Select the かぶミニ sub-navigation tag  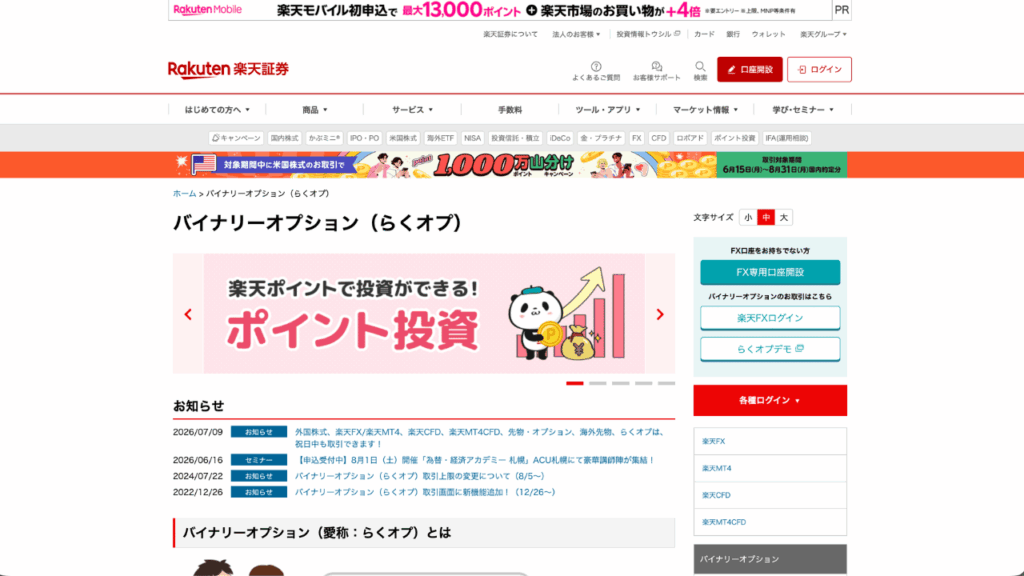324,138
